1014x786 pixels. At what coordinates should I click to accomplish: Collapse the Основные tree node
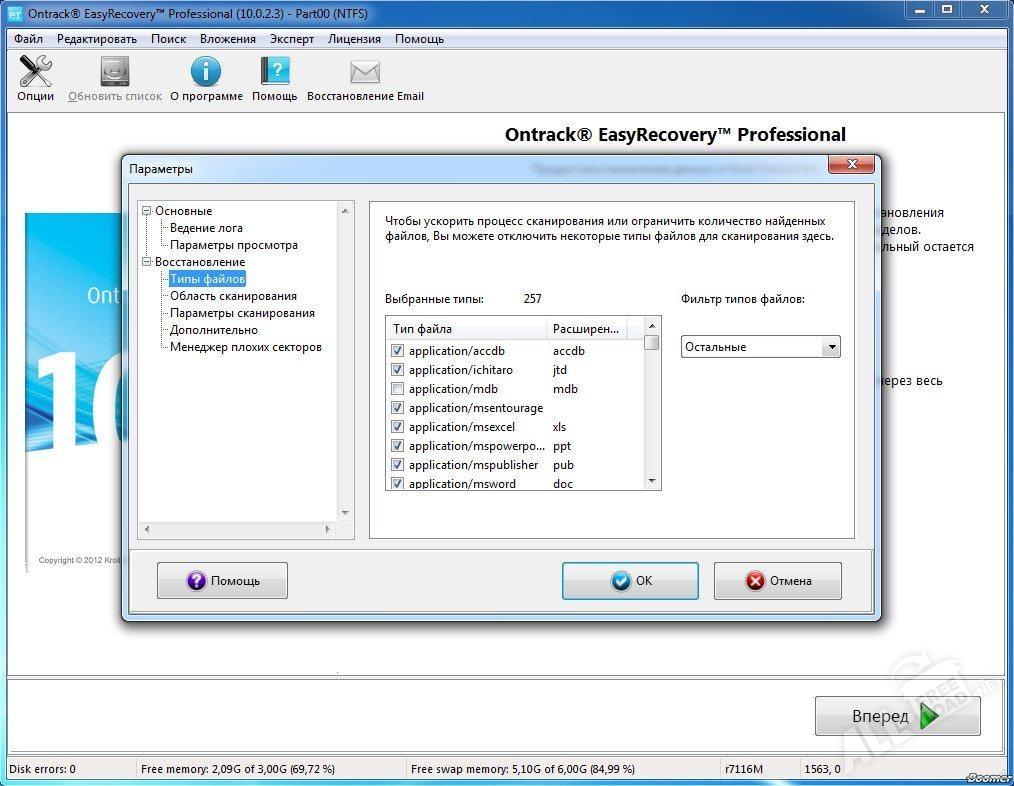[x=147, y=211]
